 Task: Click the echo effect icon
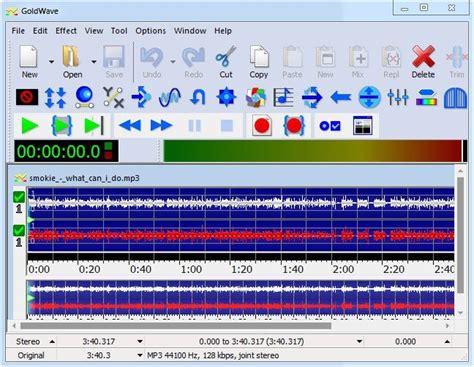pos(141,97)
